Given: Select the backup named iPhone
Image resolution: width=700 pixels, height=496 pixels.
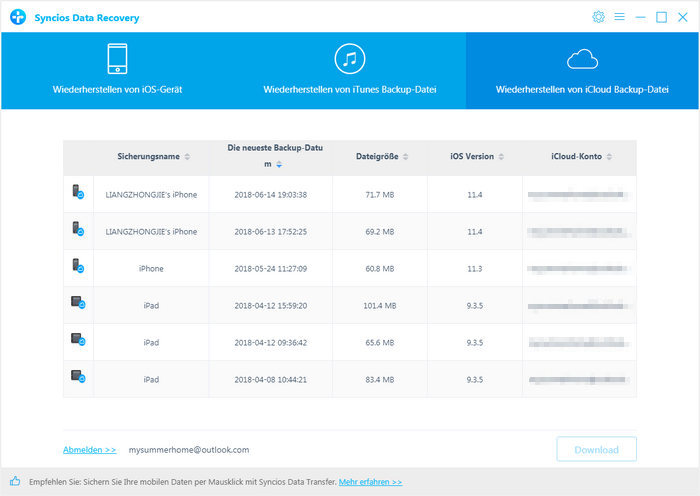Looking at the screenshot, I should tap(151, 269).
